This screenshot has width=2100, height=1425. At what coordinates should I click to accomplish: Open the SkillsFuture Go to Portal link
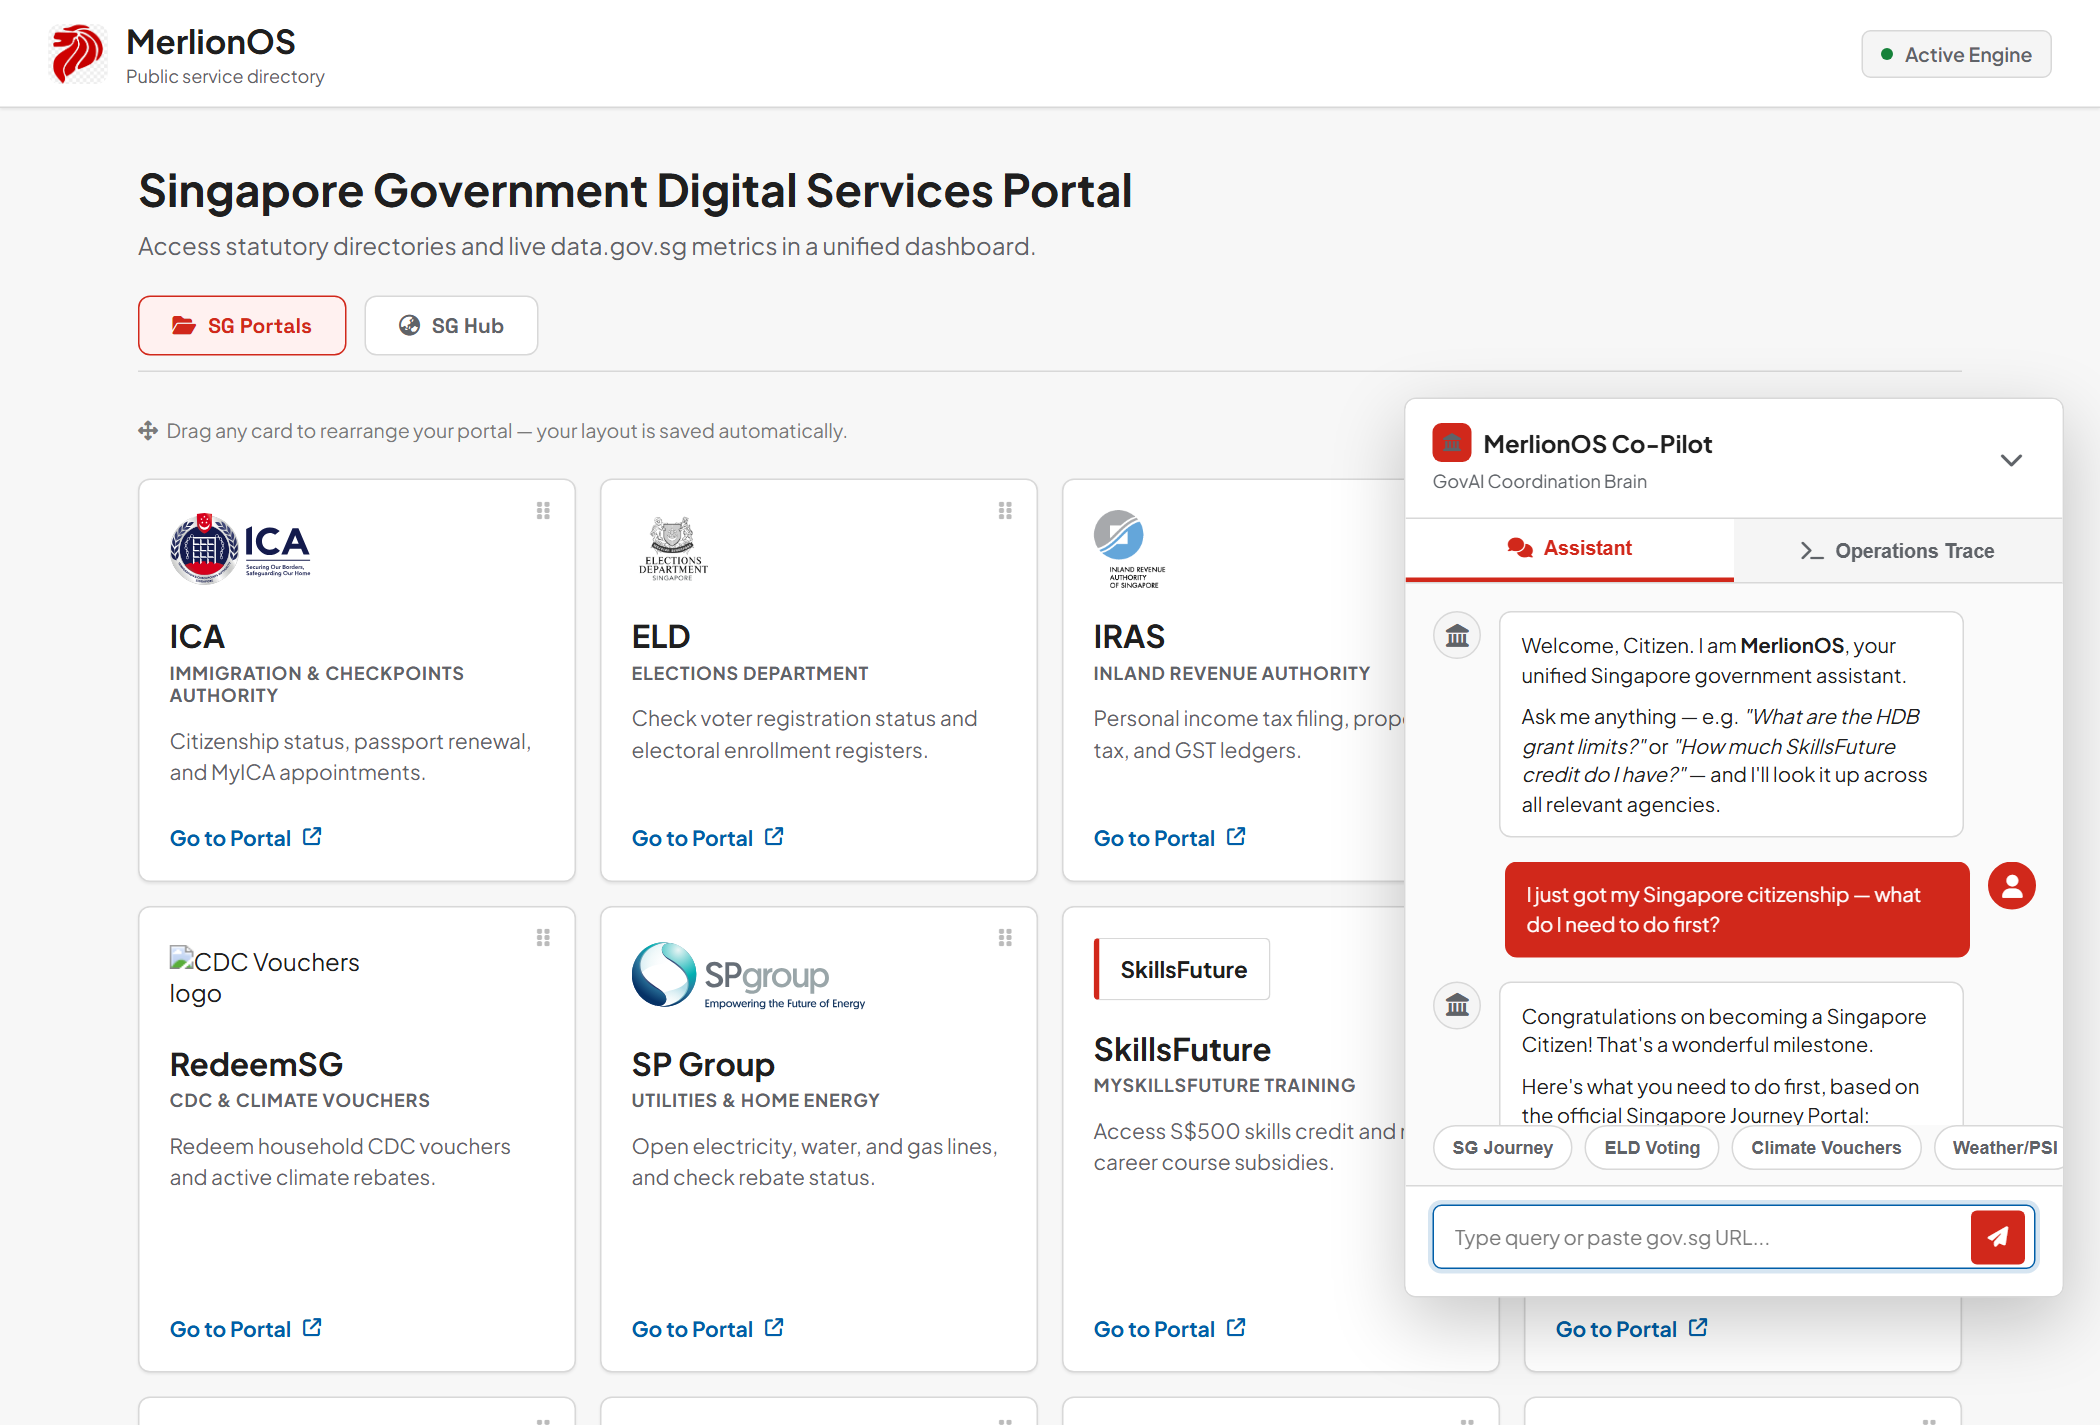point(1170,1329)
